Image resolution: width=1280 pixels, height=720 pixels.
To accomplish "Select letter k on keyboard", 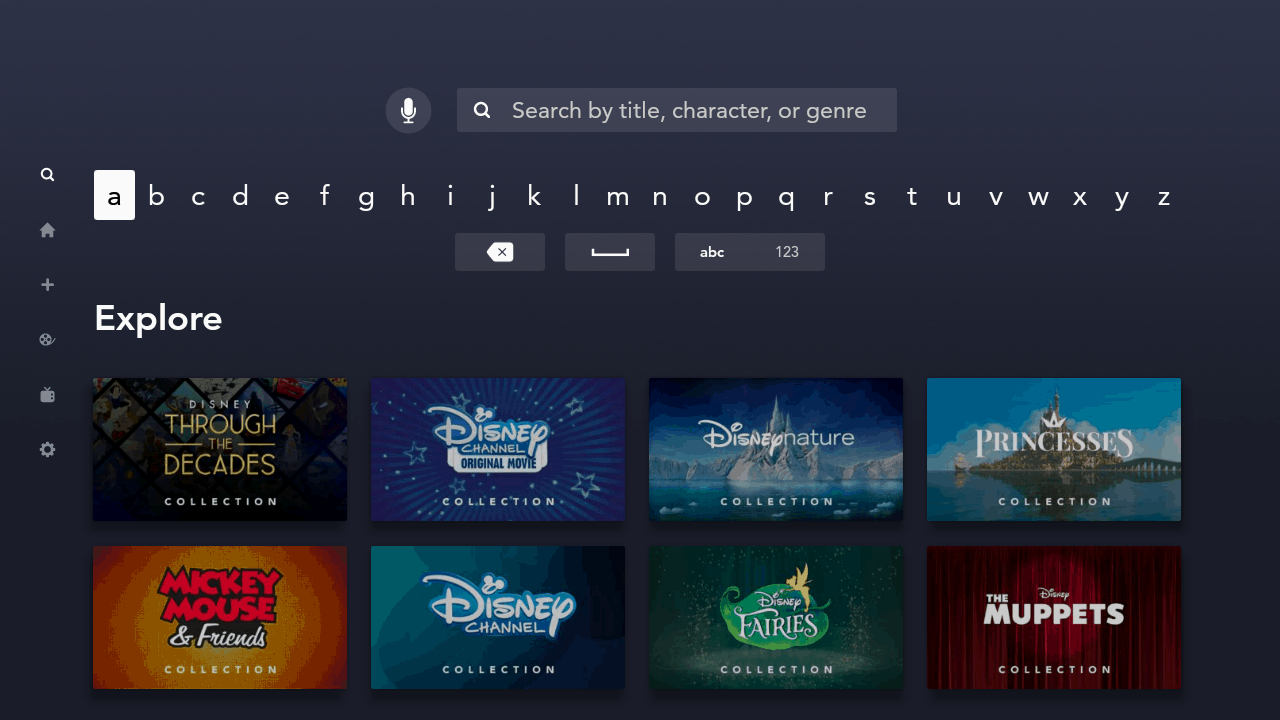I will pyautogui.click(x=534, y=196).
